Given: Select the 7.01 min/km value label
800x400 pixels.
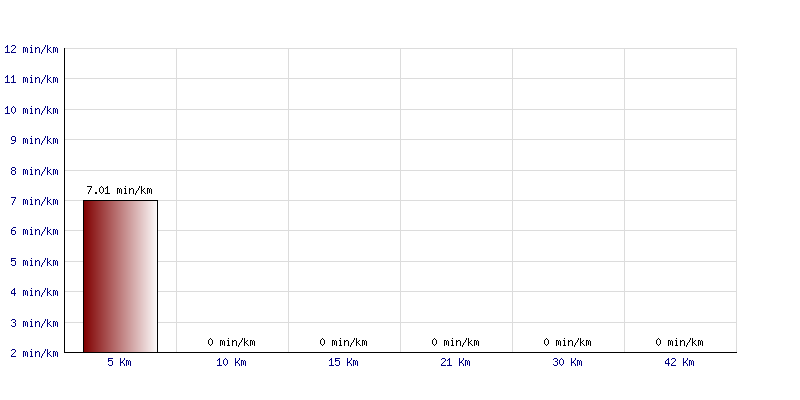Looking at the screenshot, I should click(x=119, y=190).
